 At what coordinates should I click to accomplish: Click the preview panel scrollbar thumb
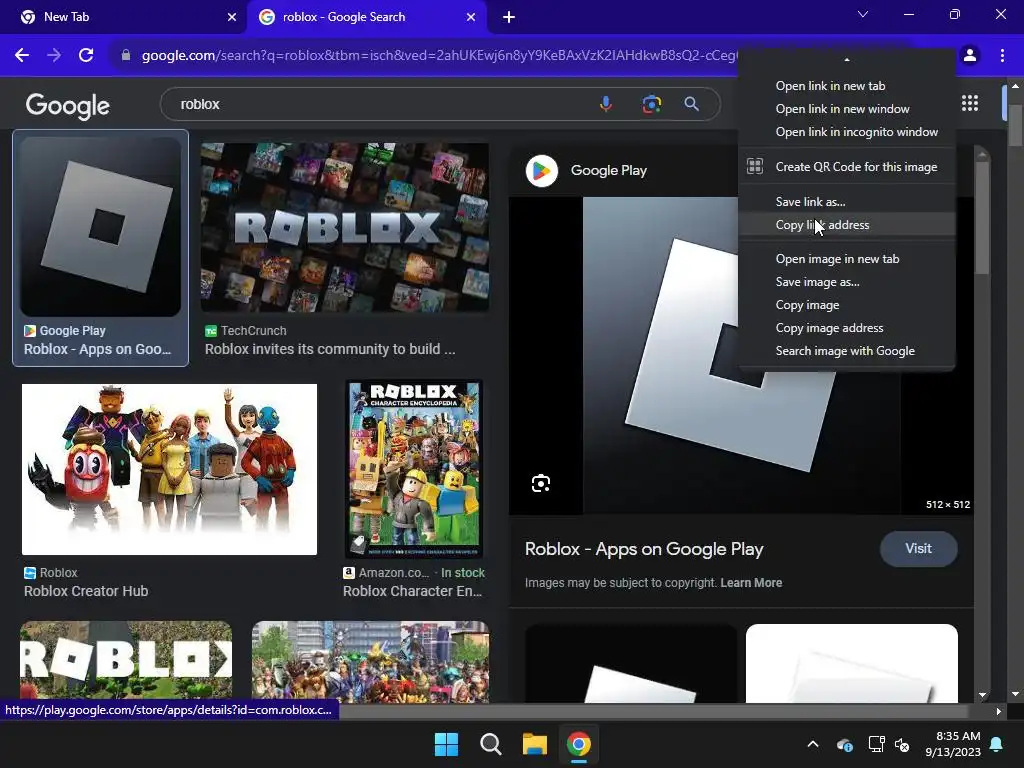tap(982, 217)
